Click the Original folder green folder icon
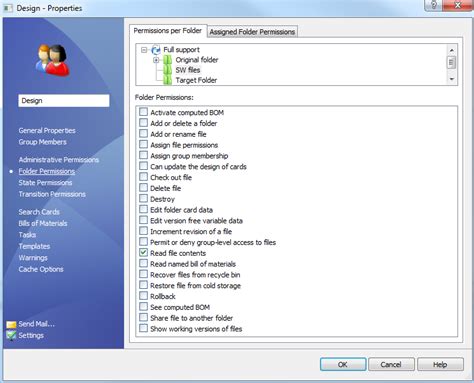Screen dimensions: 474x383 click(x=167, y=60)
